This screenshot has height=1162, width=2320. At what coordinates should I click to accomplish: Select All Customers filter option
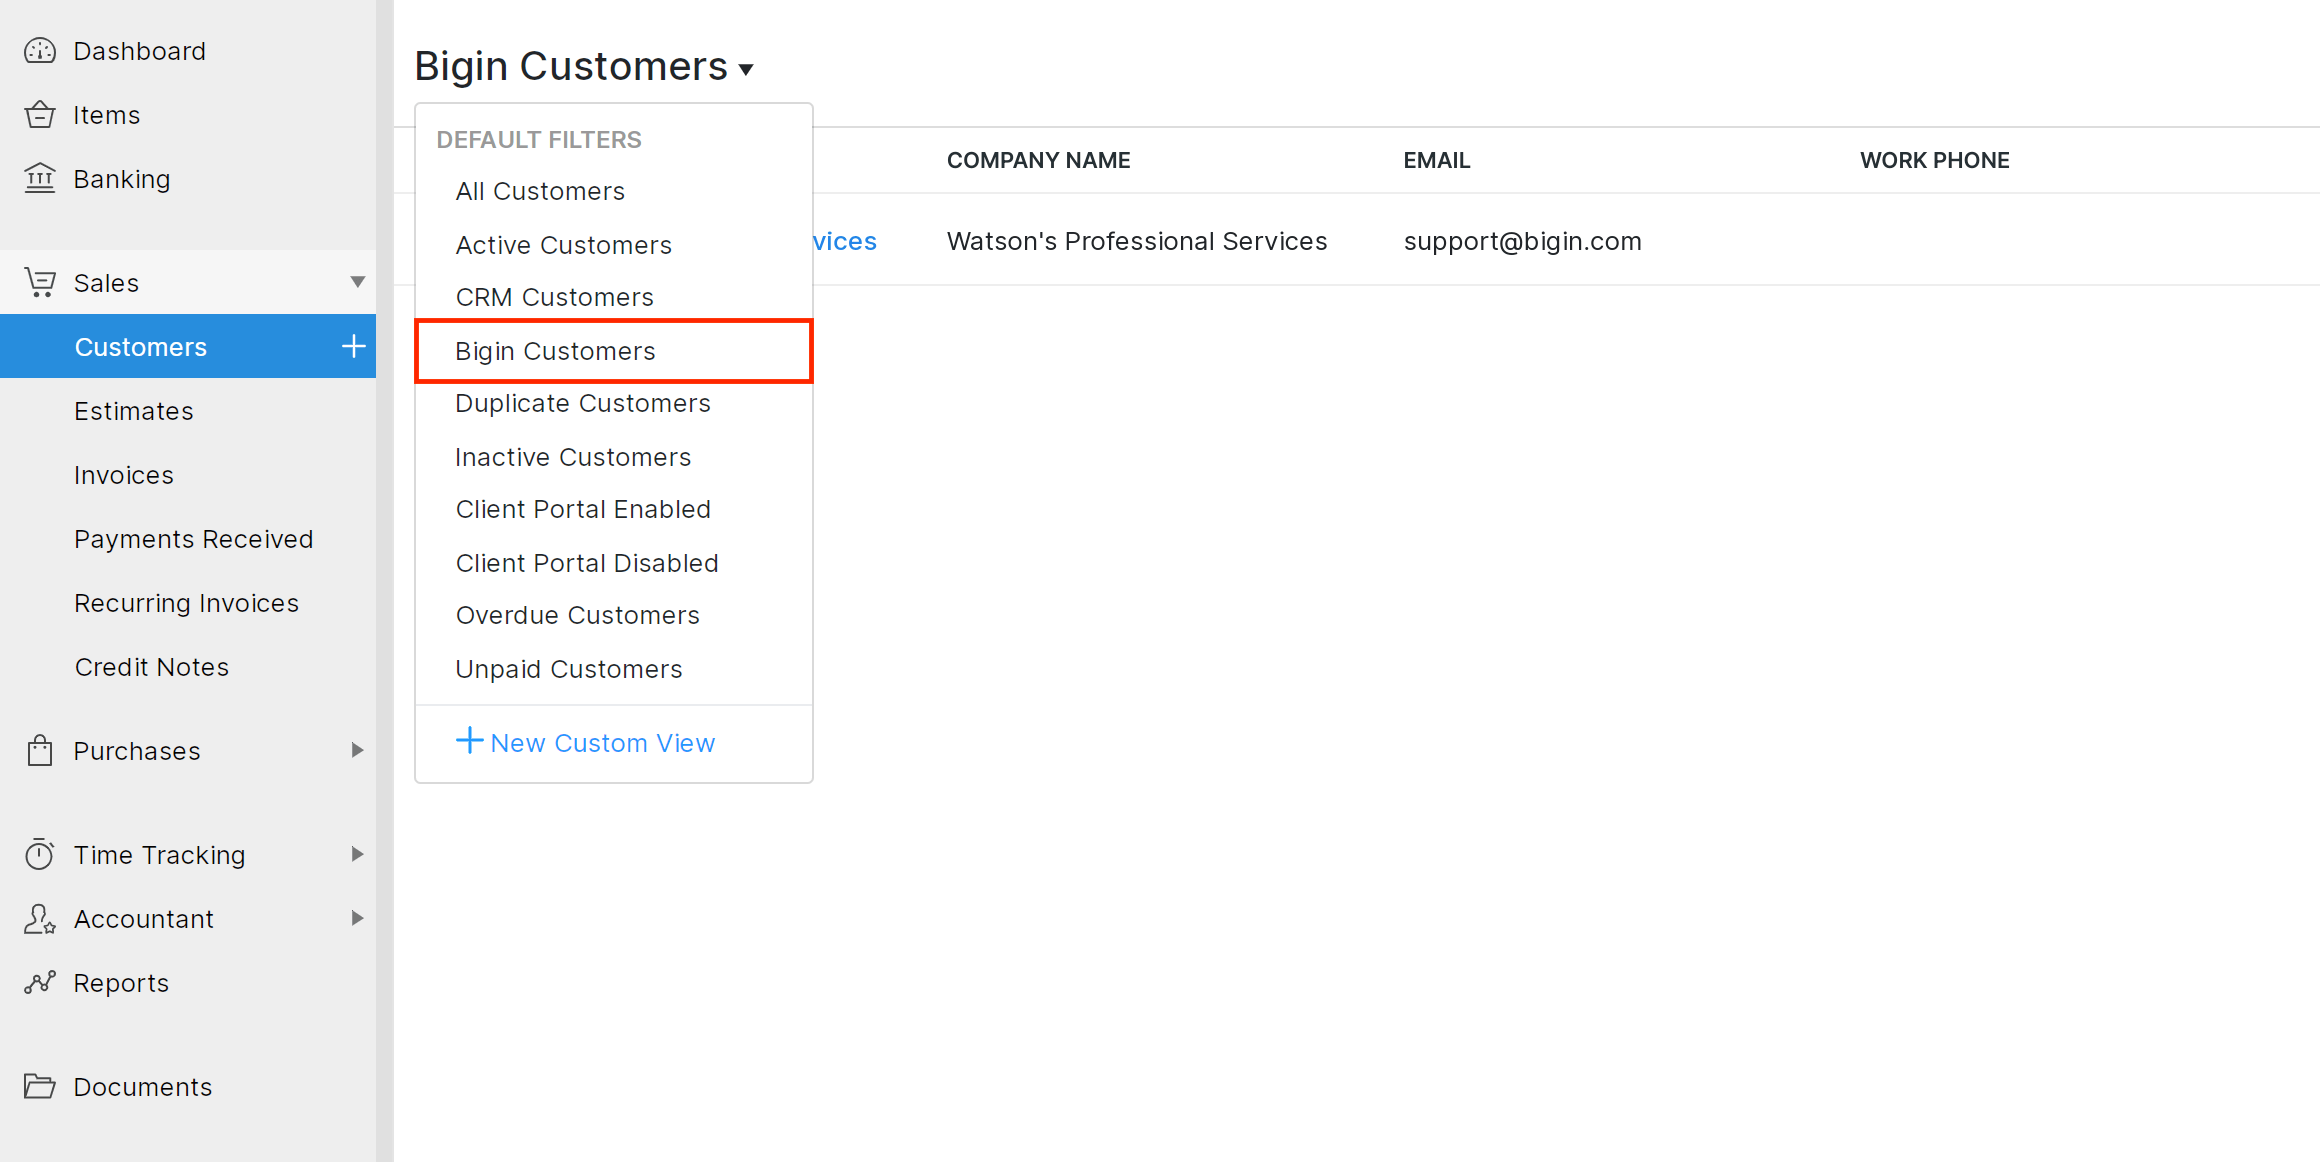click(x=541, y=190)
